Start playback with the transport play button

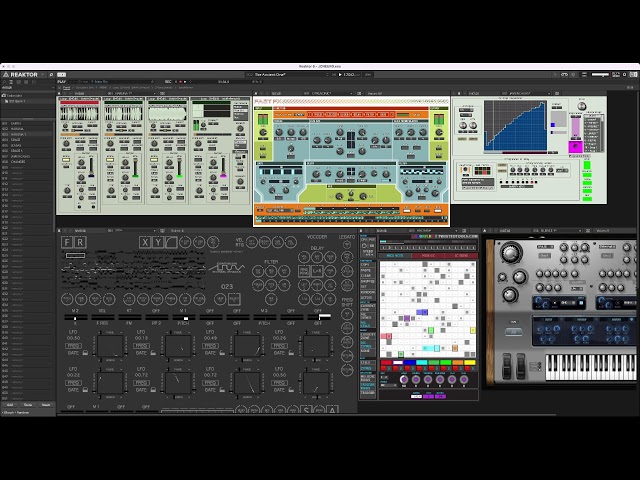click(340, 75)
